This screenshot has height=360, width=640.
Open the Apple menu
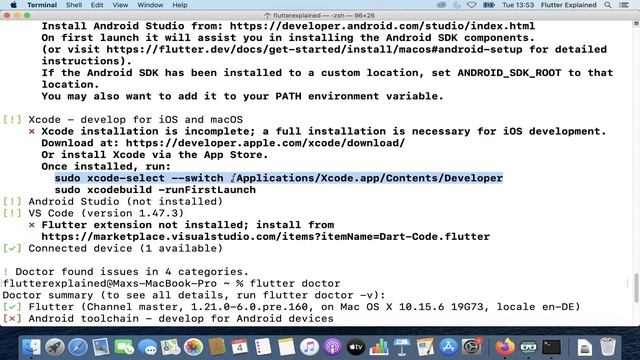pos(13,5)
